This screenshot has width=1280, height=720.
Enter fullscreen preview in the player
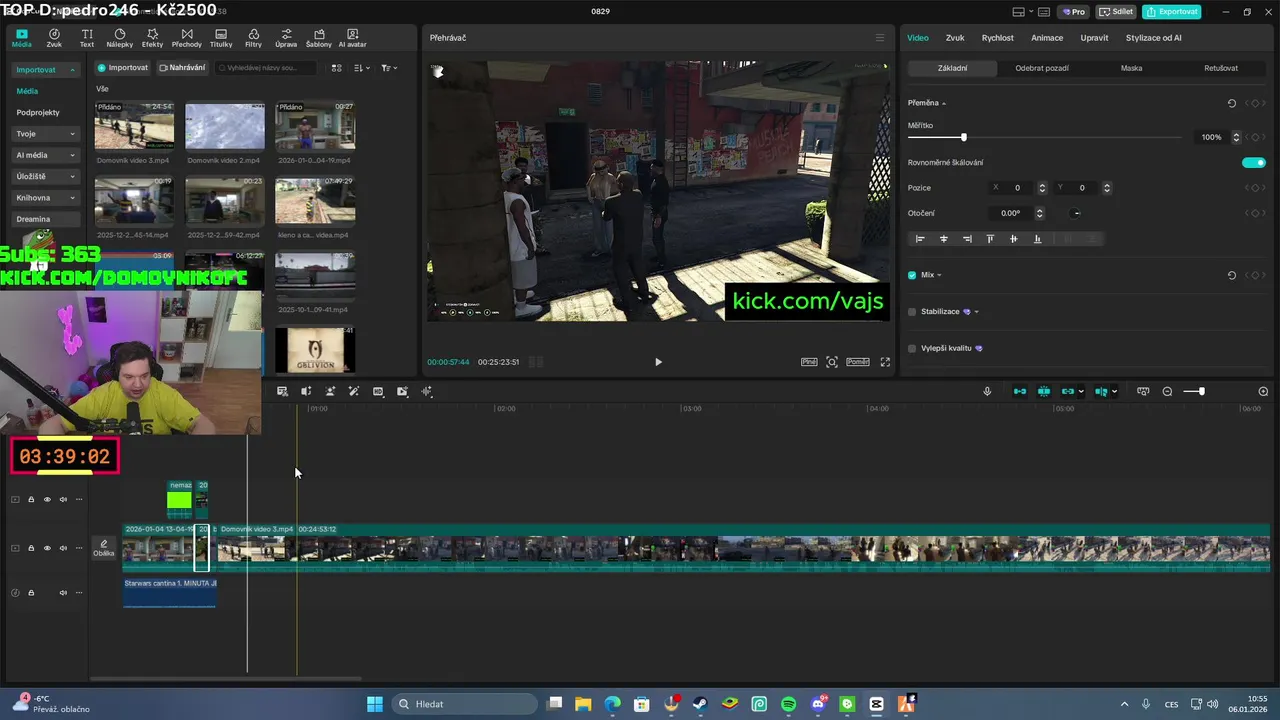885,362
